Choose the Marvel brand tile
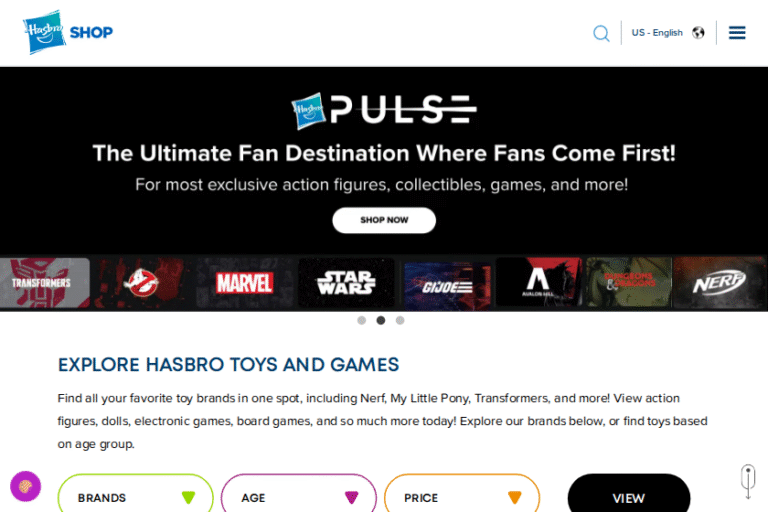 pyautogui.click(x=244, y=283)
